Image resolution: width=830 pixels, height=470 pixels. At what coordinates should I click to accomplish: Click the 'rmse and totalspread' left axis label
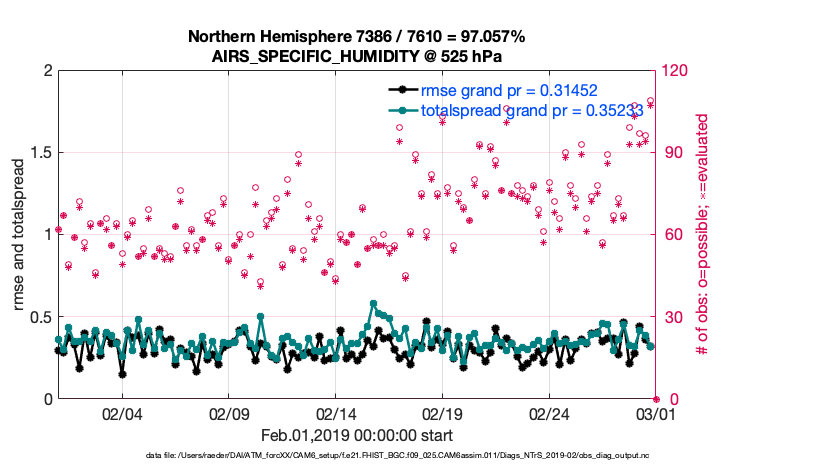point(20,235)
